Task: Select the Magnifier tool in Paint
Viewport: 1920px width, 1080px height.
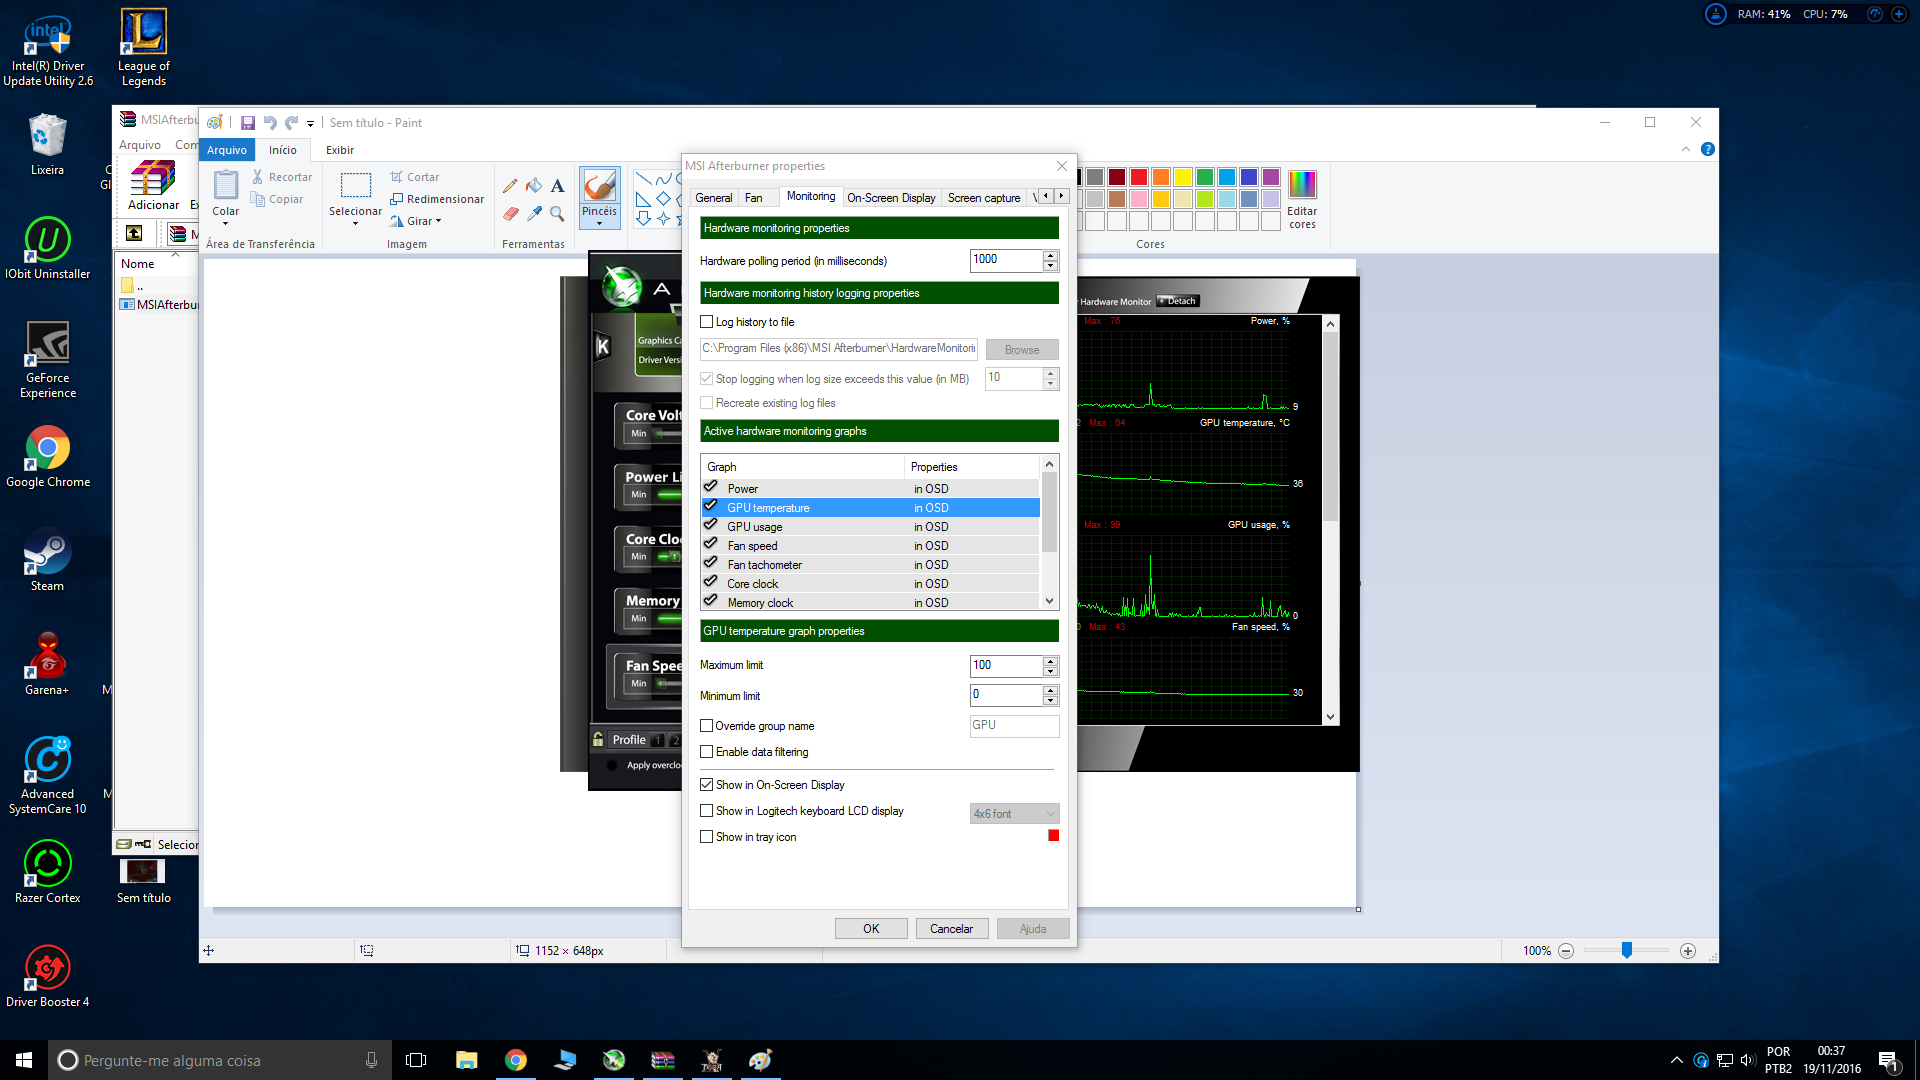Action: 557,213
